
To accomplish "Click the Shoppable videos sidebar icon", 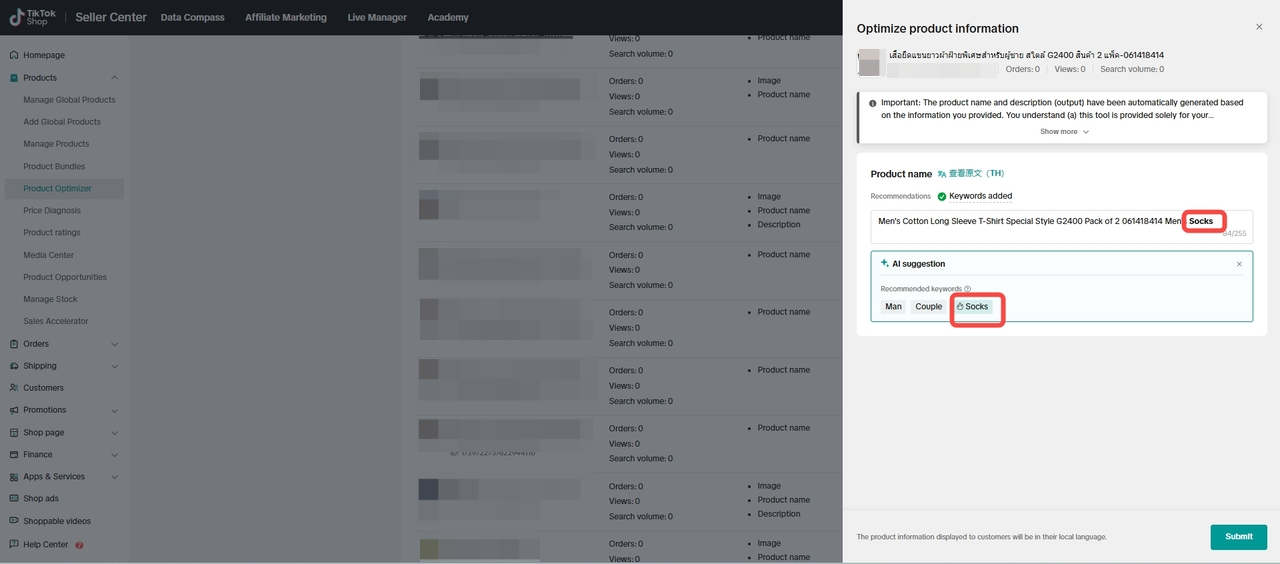I will [14, 521].
